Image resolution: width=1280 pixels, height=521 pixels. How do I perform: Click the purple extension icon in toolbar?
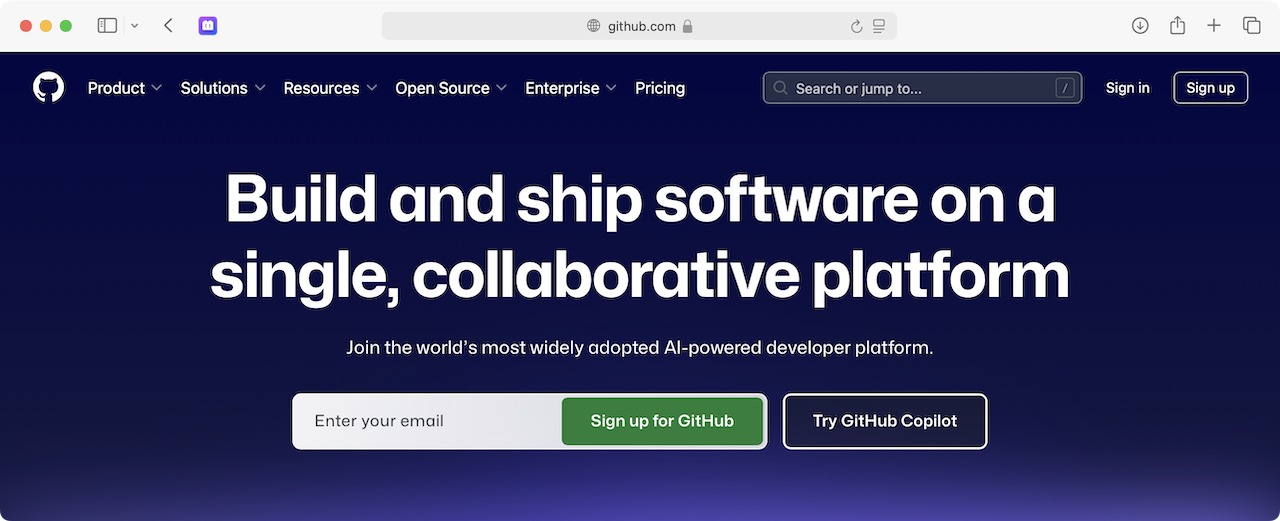(208, 26)
